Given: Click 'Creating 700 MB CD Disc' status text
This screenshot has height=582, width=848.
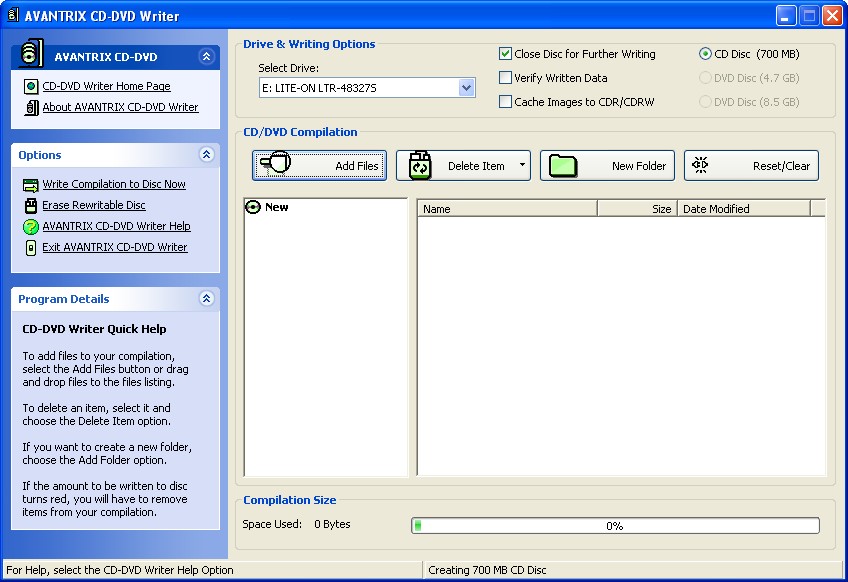Looking at the screenshot, I should [x=487, y=570].
